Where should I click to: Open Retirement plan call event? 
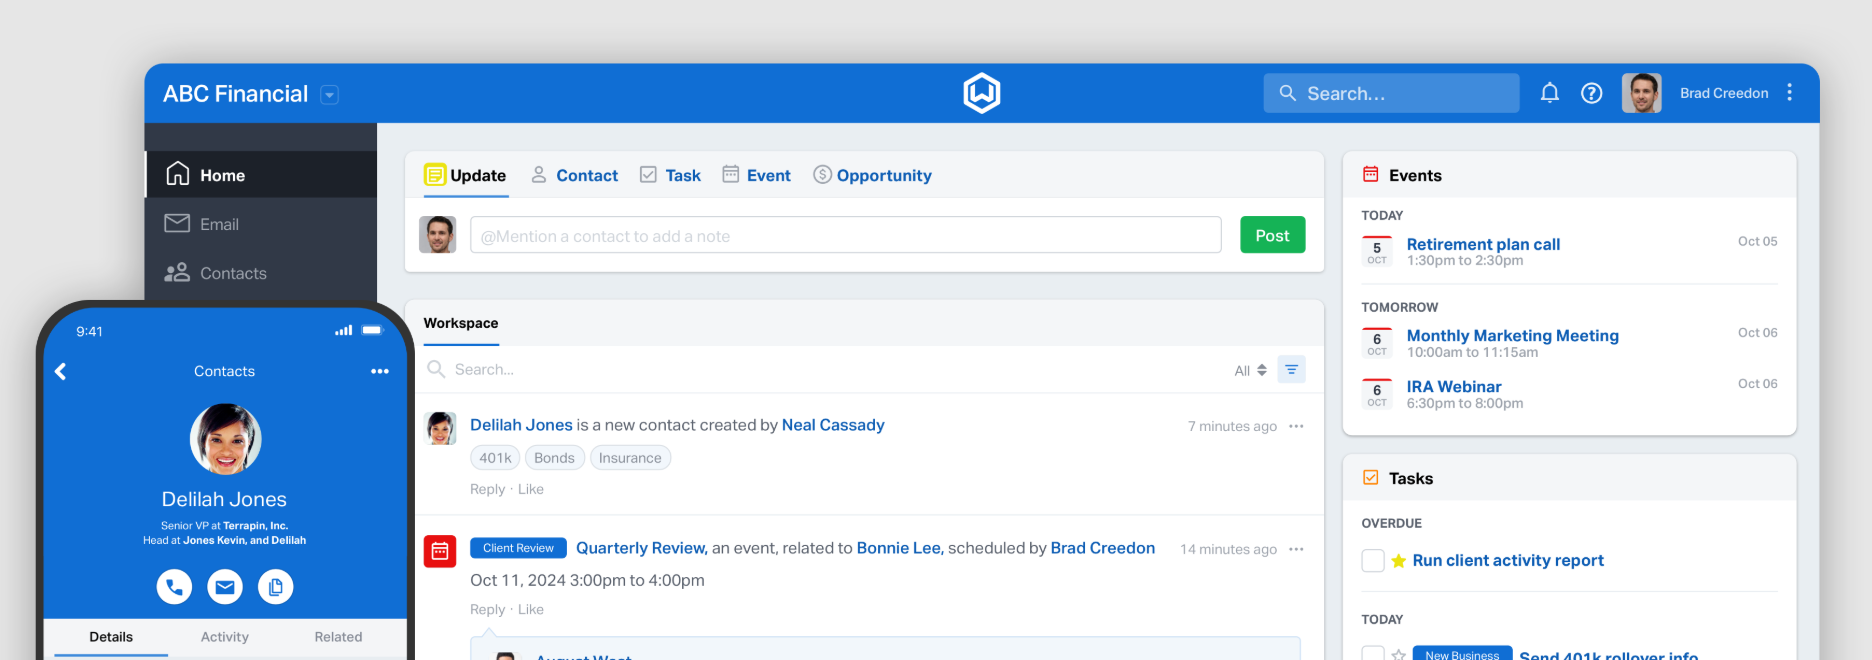coord(1483,244)
